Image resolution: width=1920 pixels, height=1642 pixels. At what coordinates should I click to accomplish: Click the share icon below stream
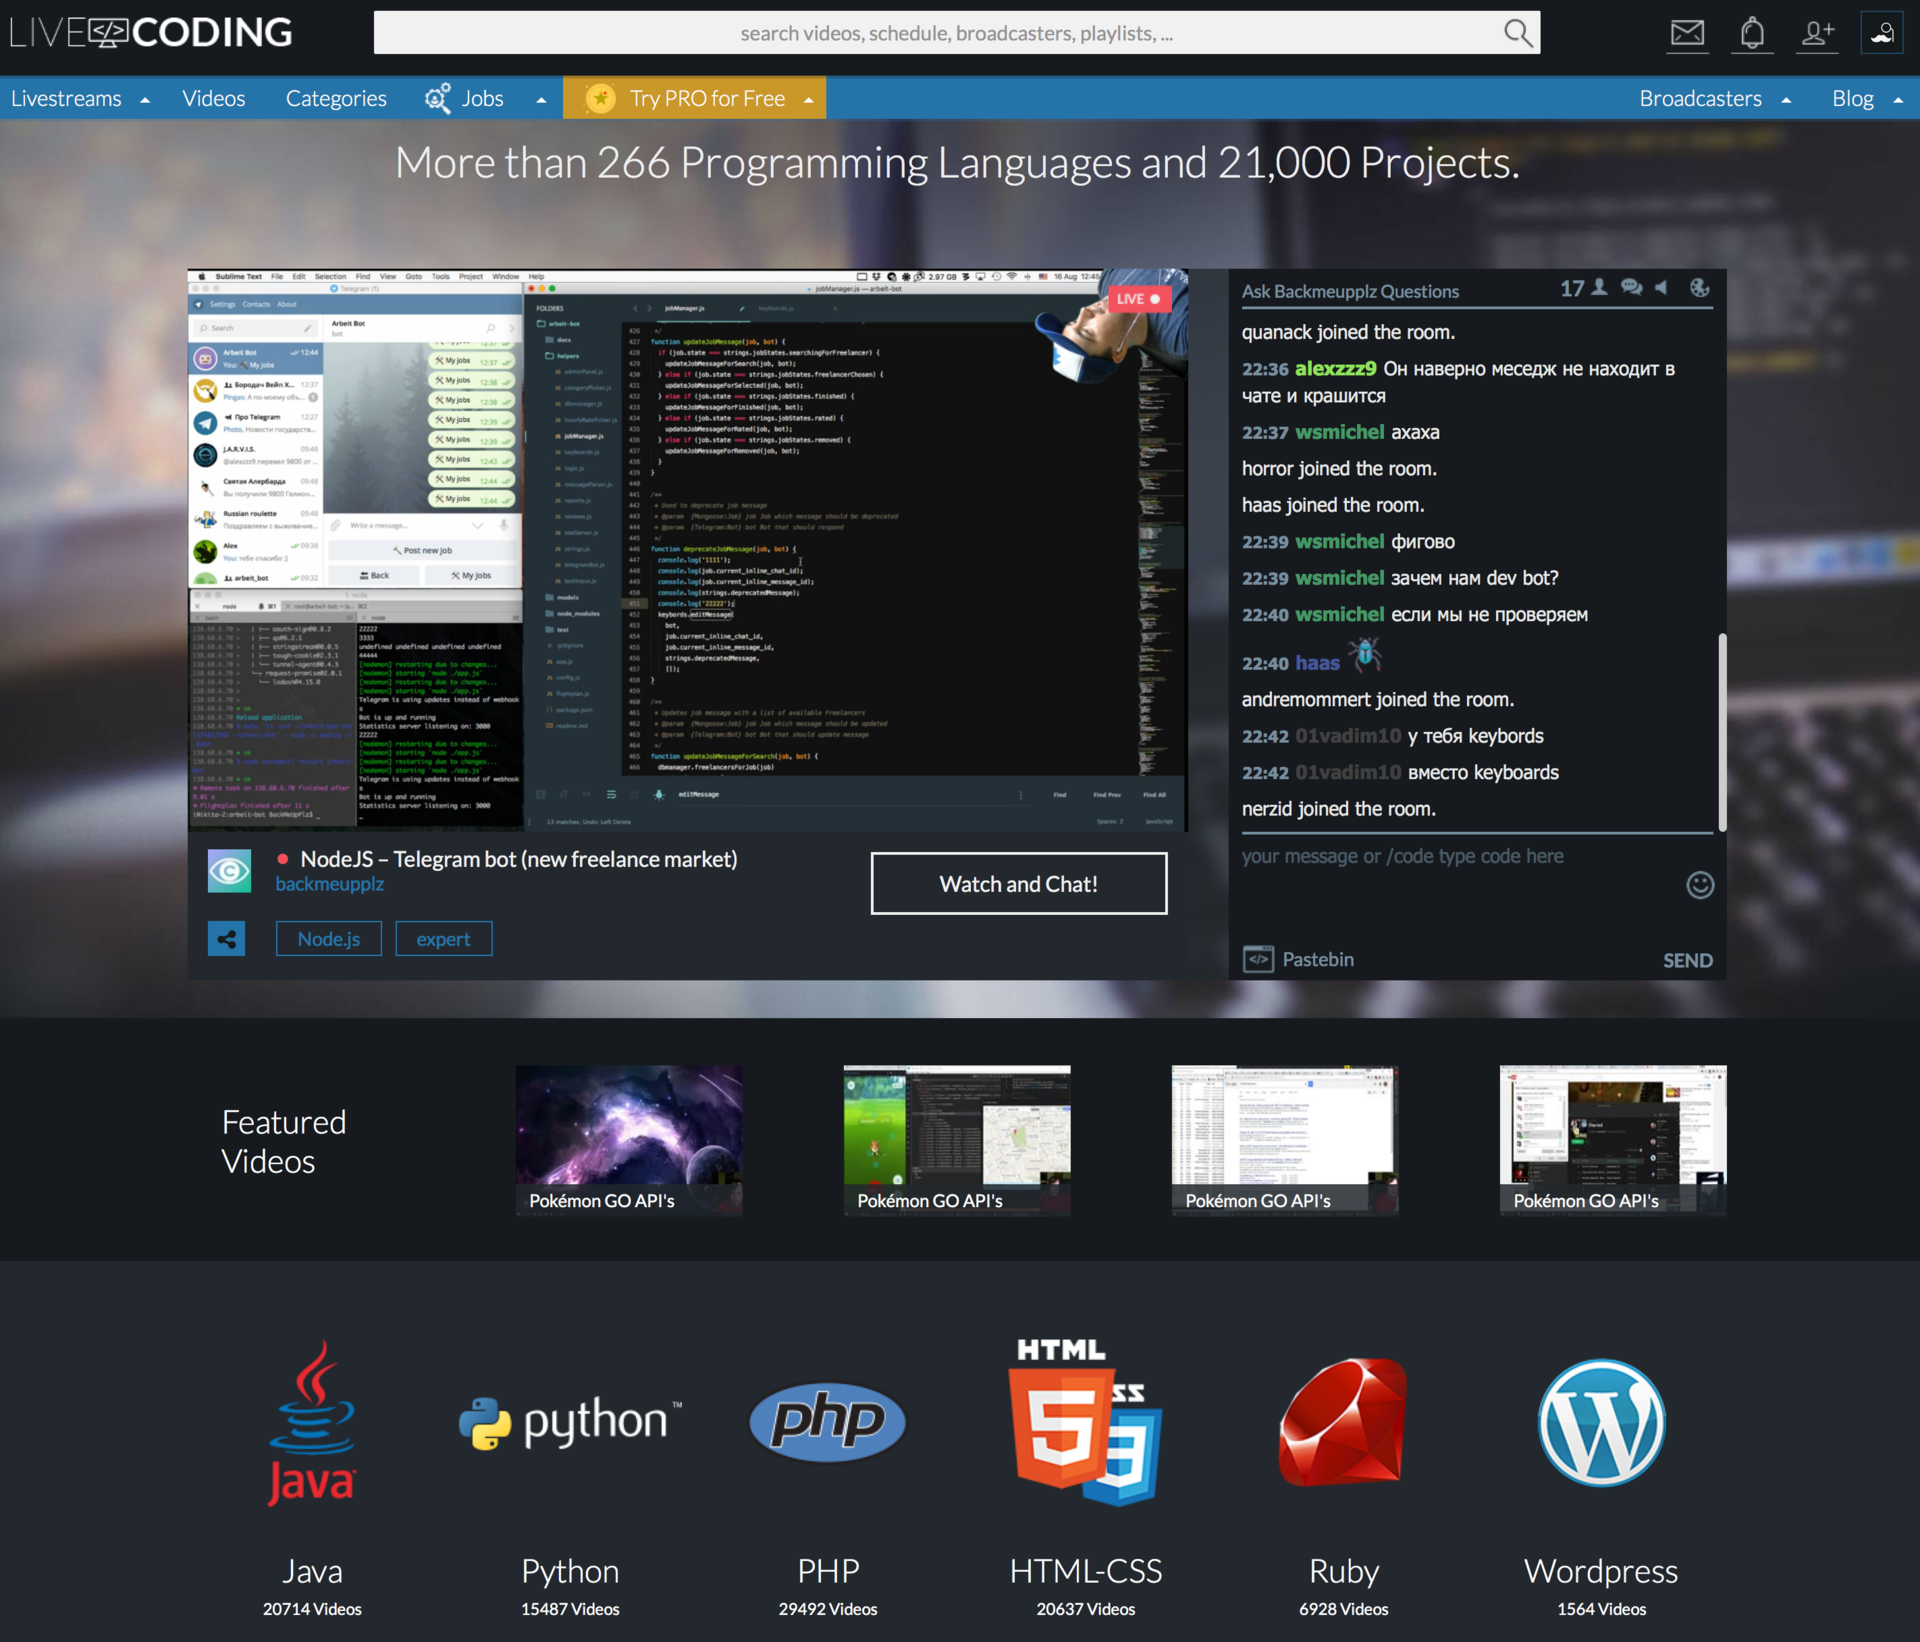[x=227, y=938]
